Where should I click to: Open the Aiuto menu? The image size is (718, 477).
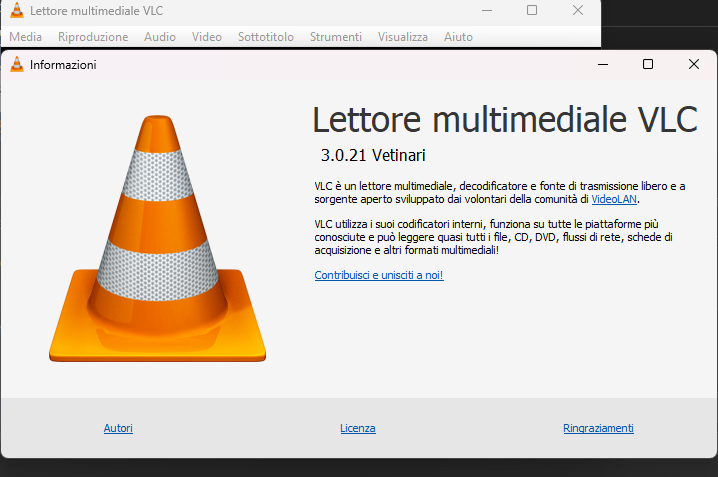[x=458, y=37]
